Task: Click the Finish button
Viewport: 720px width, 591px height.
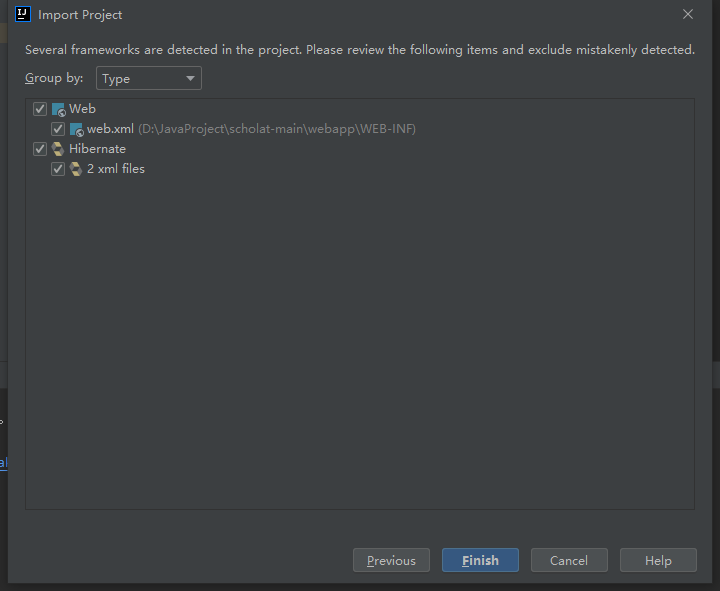Action: (480, 560)
